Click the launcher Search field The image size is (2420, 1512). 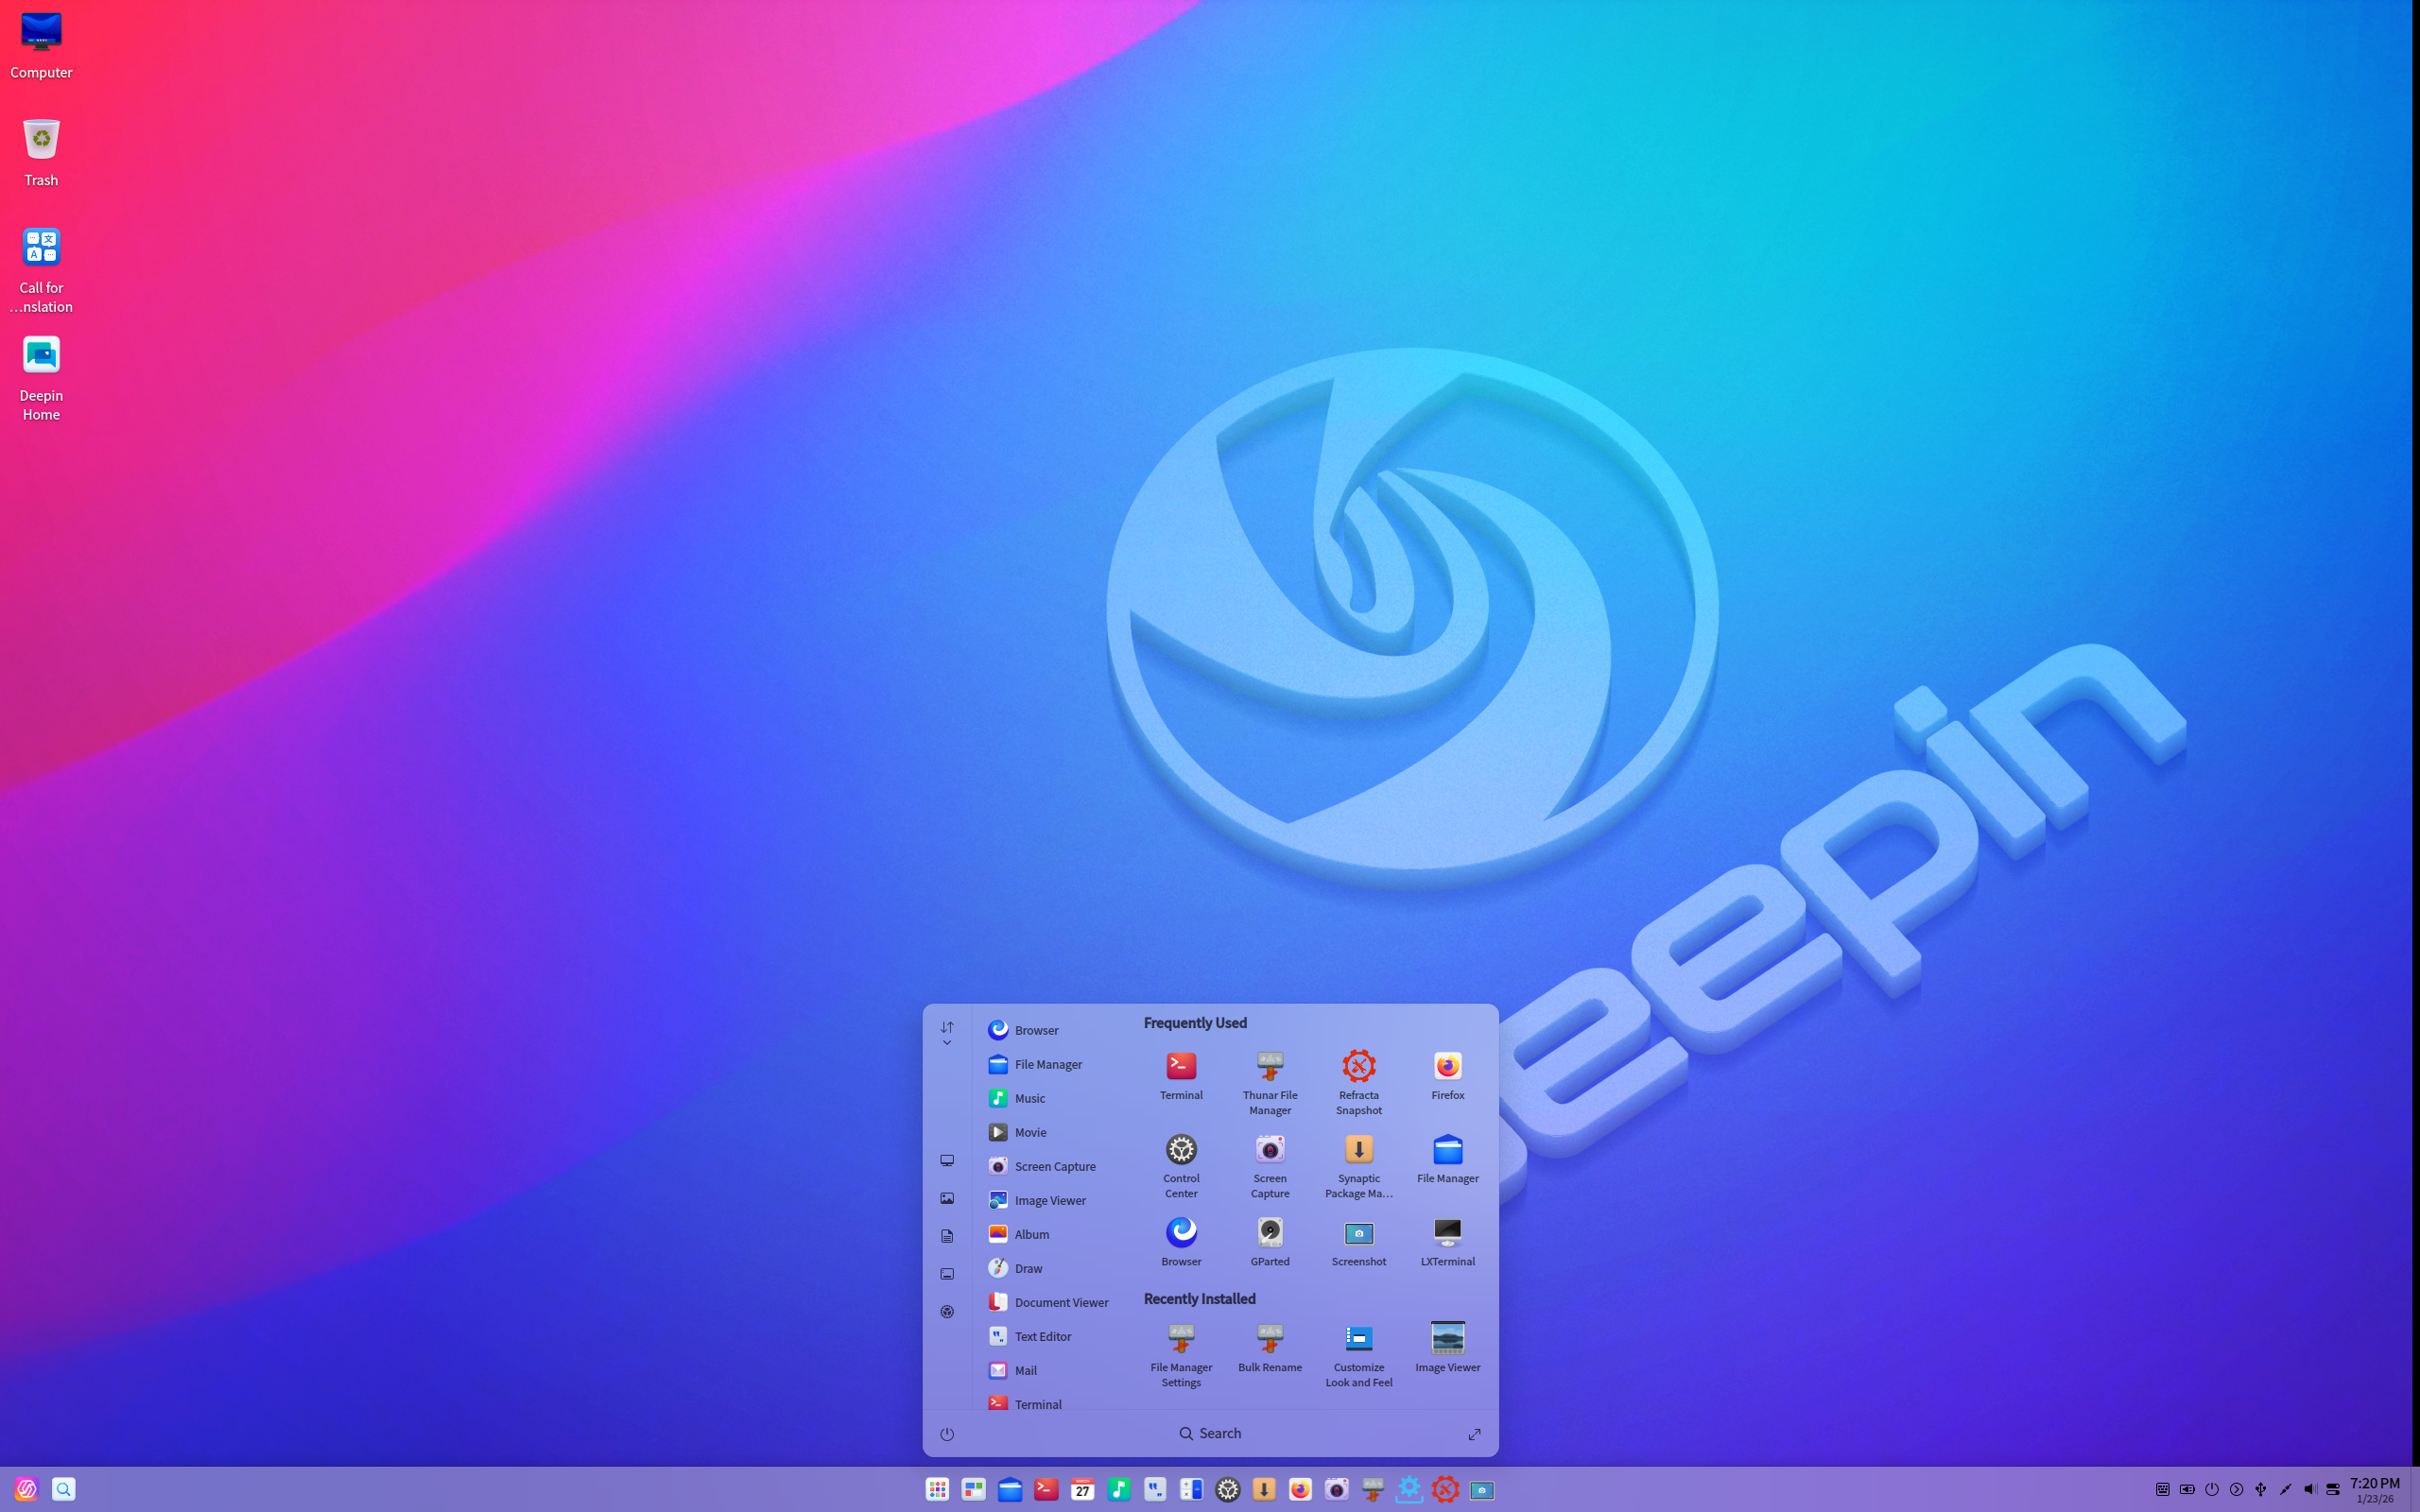[x=1210, y=1433]
